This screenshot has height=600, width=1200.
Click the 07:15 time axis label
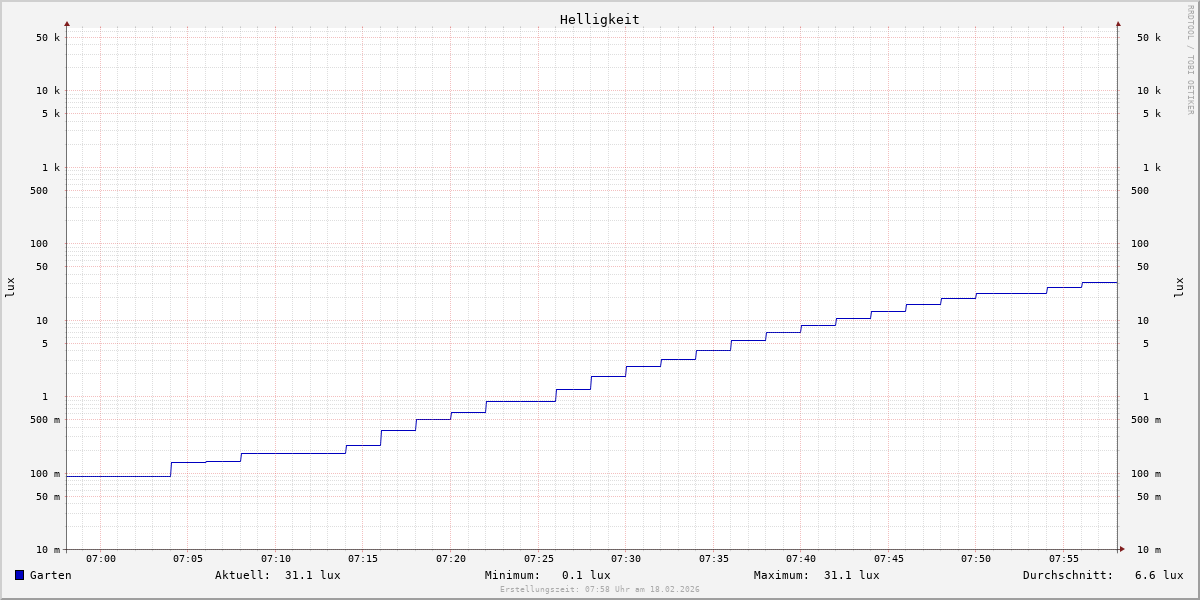pyautogui.click(x=363, y=559)
